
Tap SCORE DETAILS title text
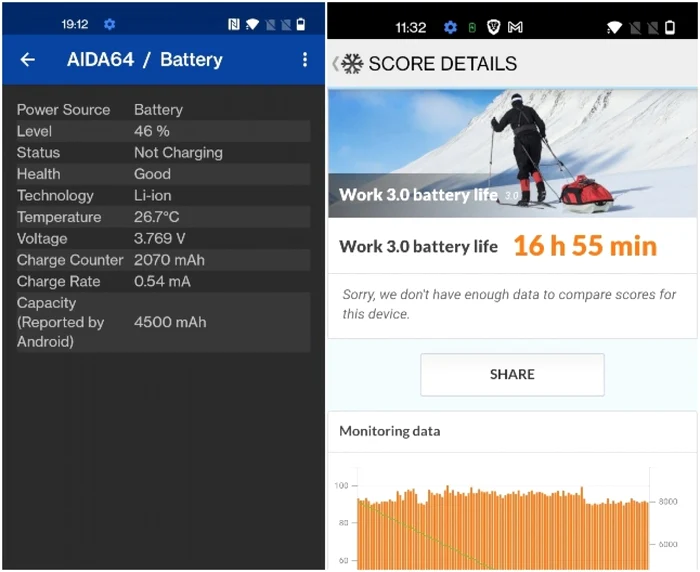point(442,64)
